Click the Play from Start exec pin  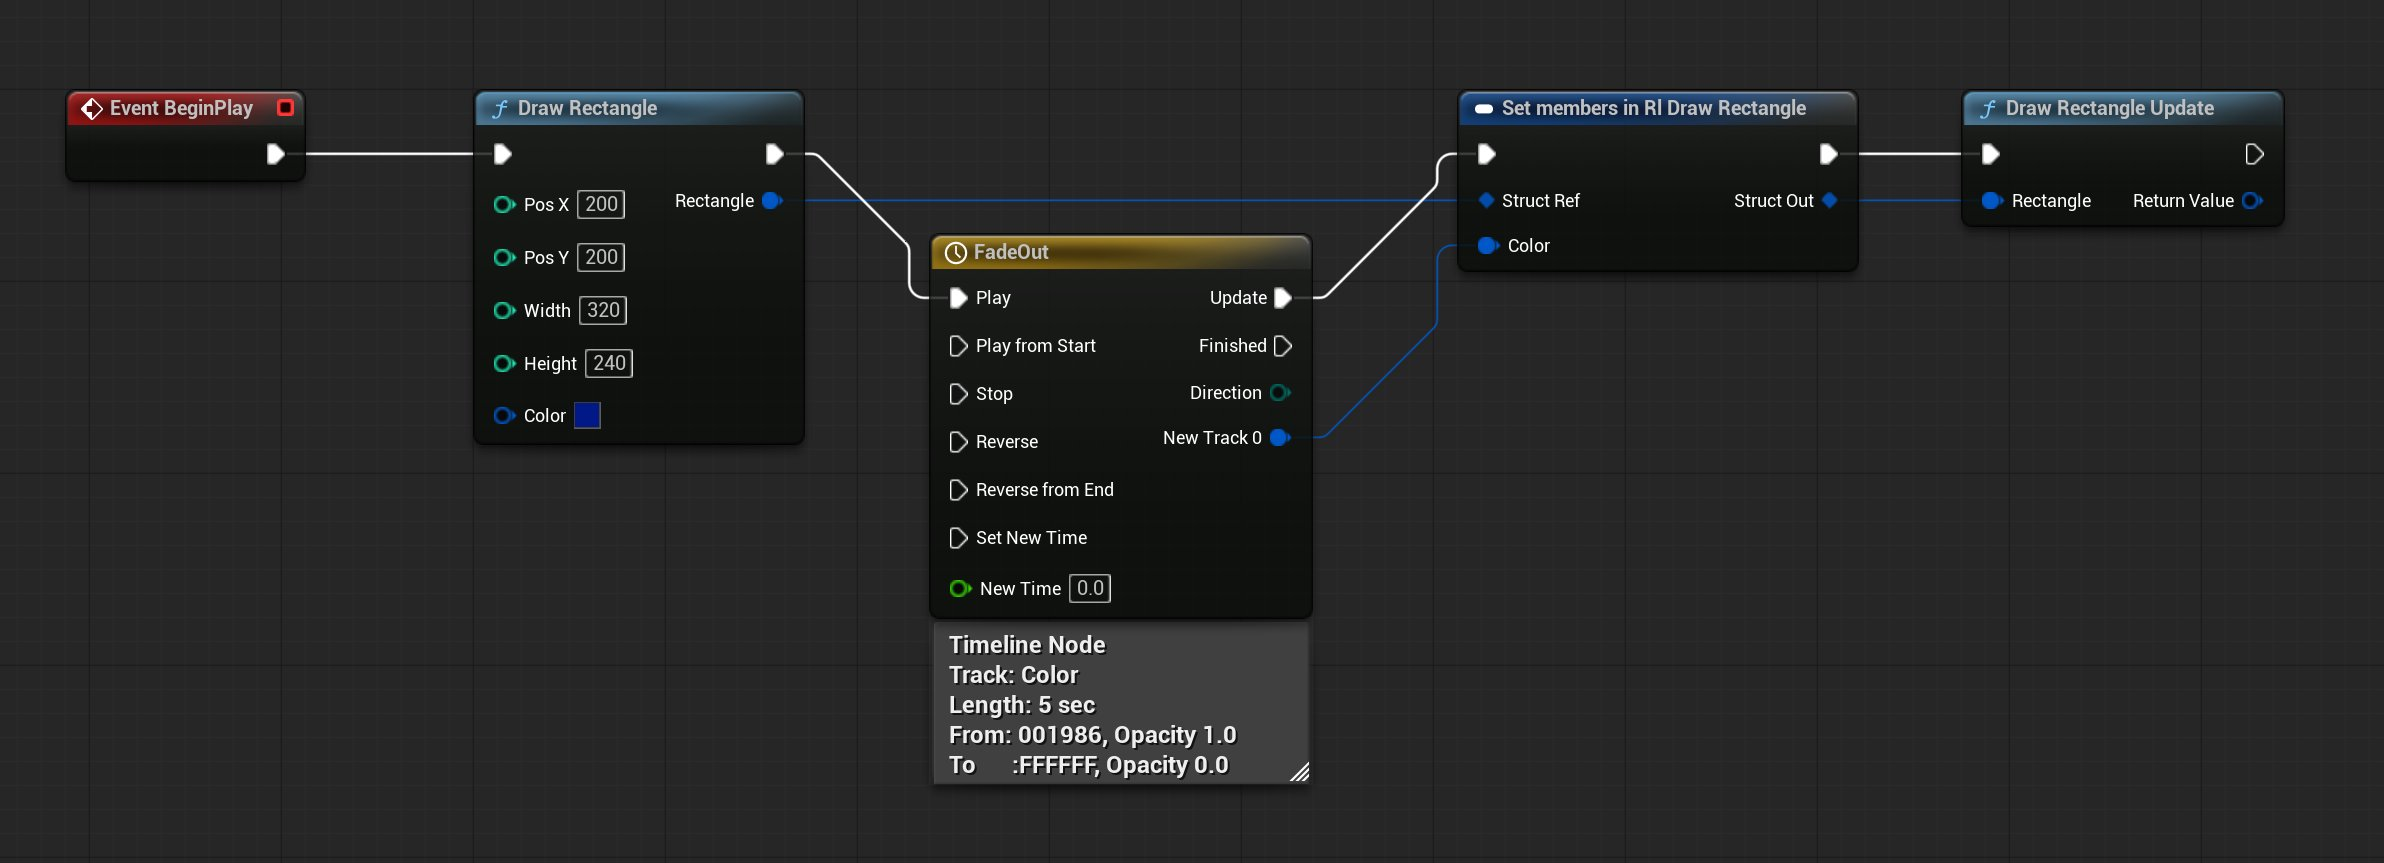[x=958, y=346]
